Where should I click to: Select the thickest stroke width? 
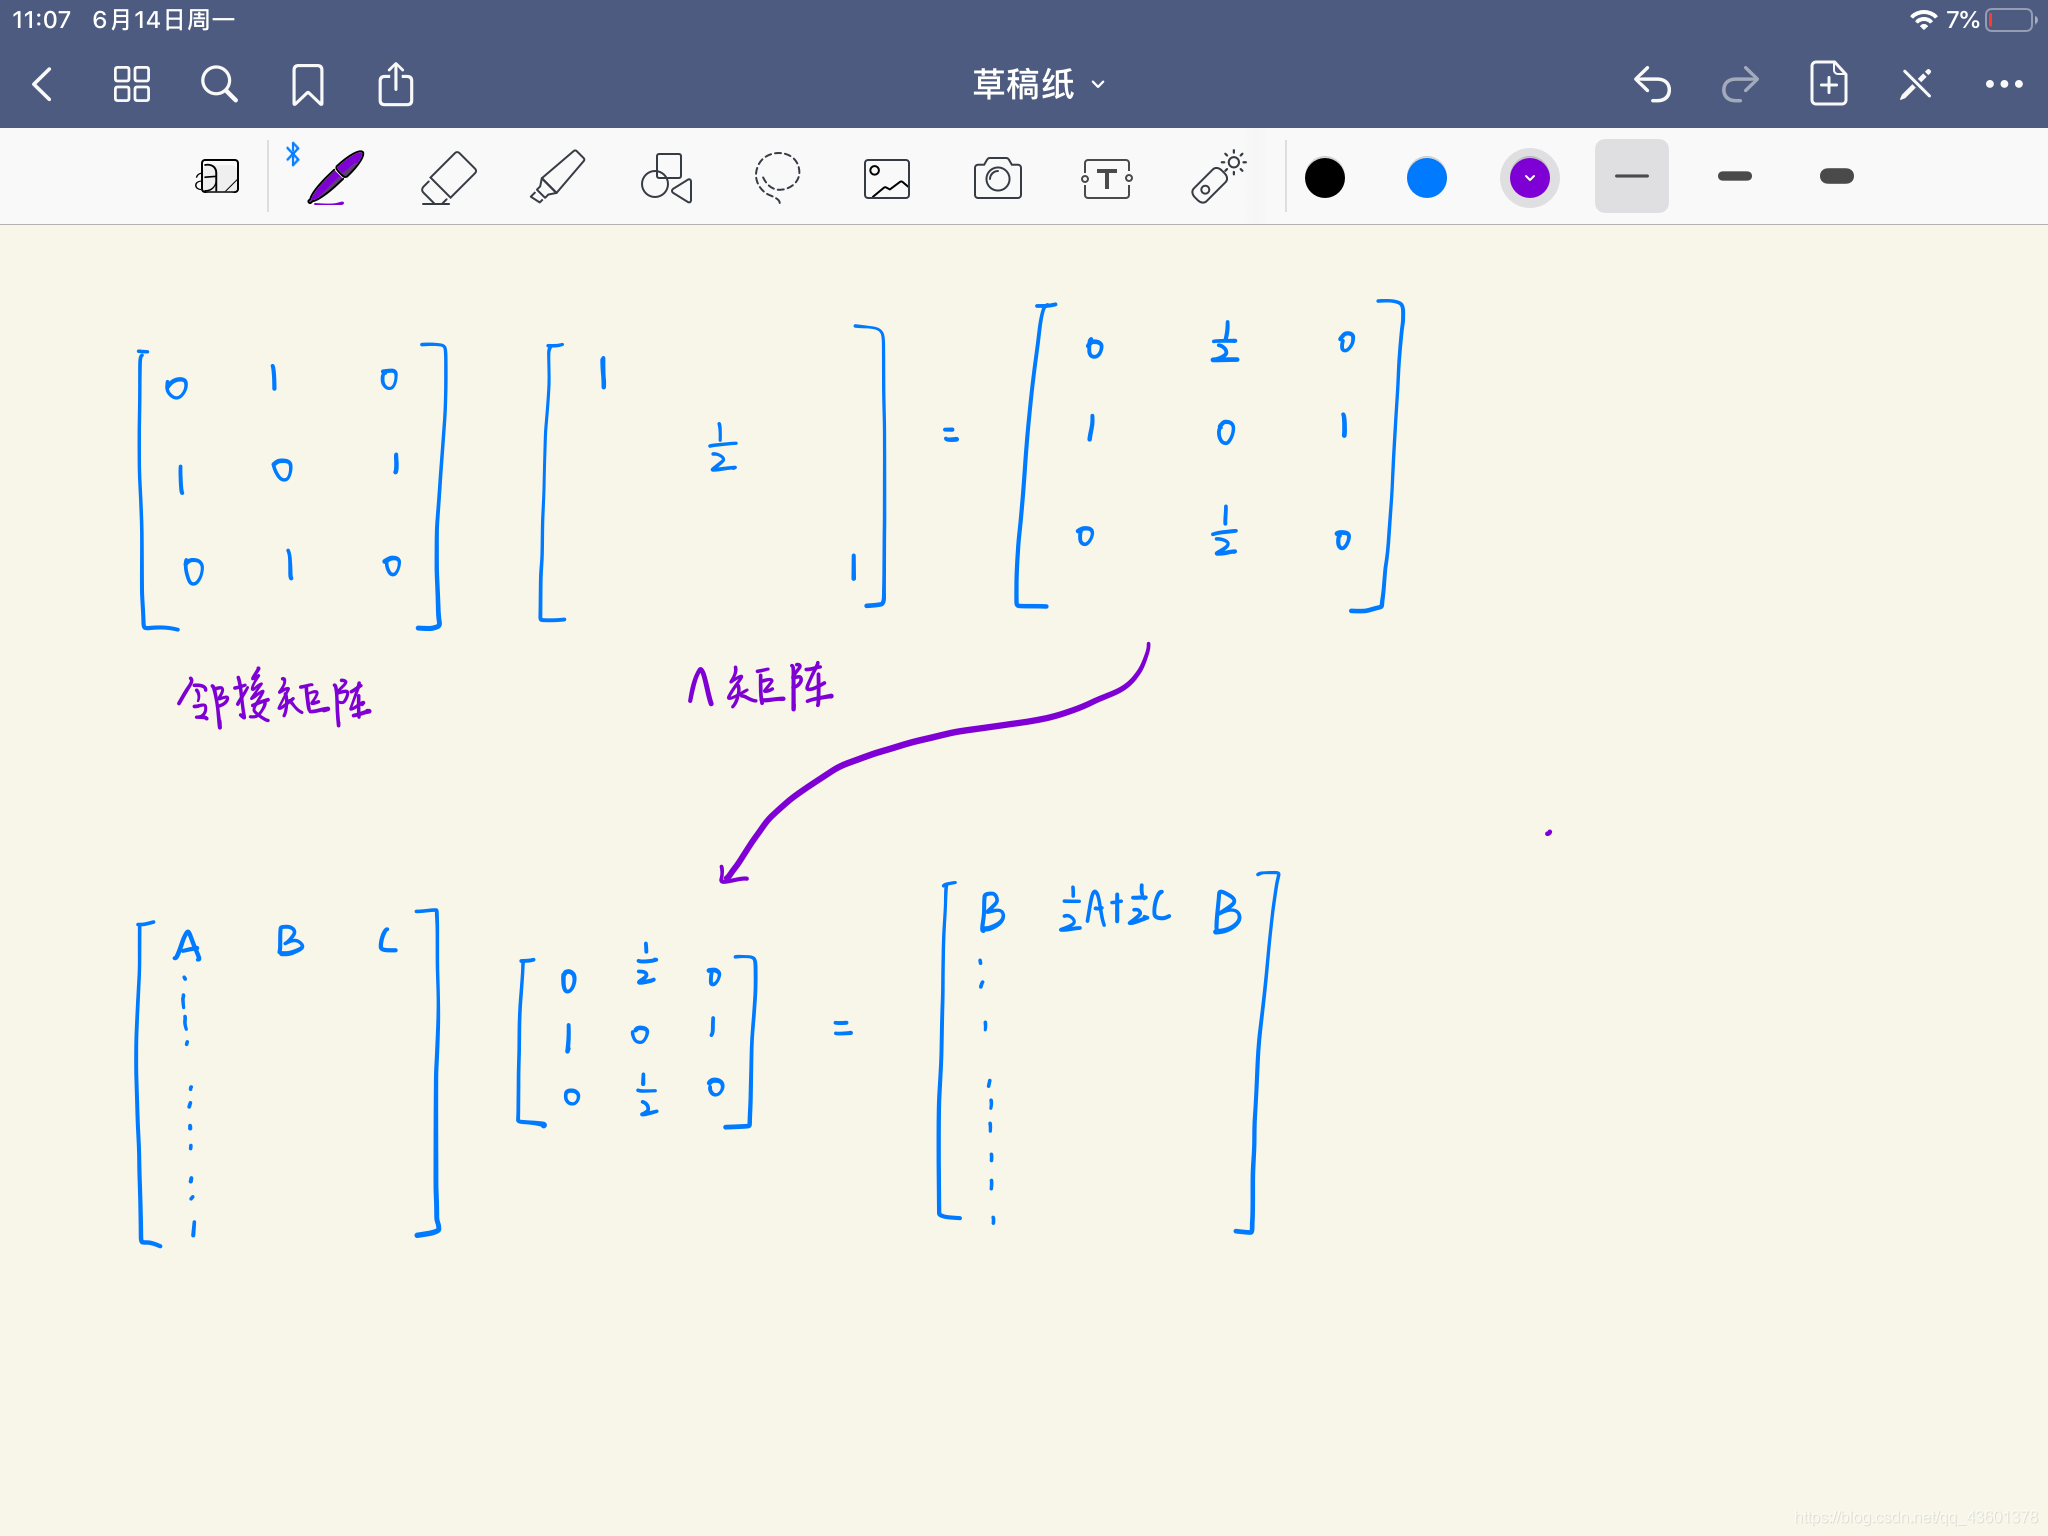pyautogui.click(x=1837, y=176)
